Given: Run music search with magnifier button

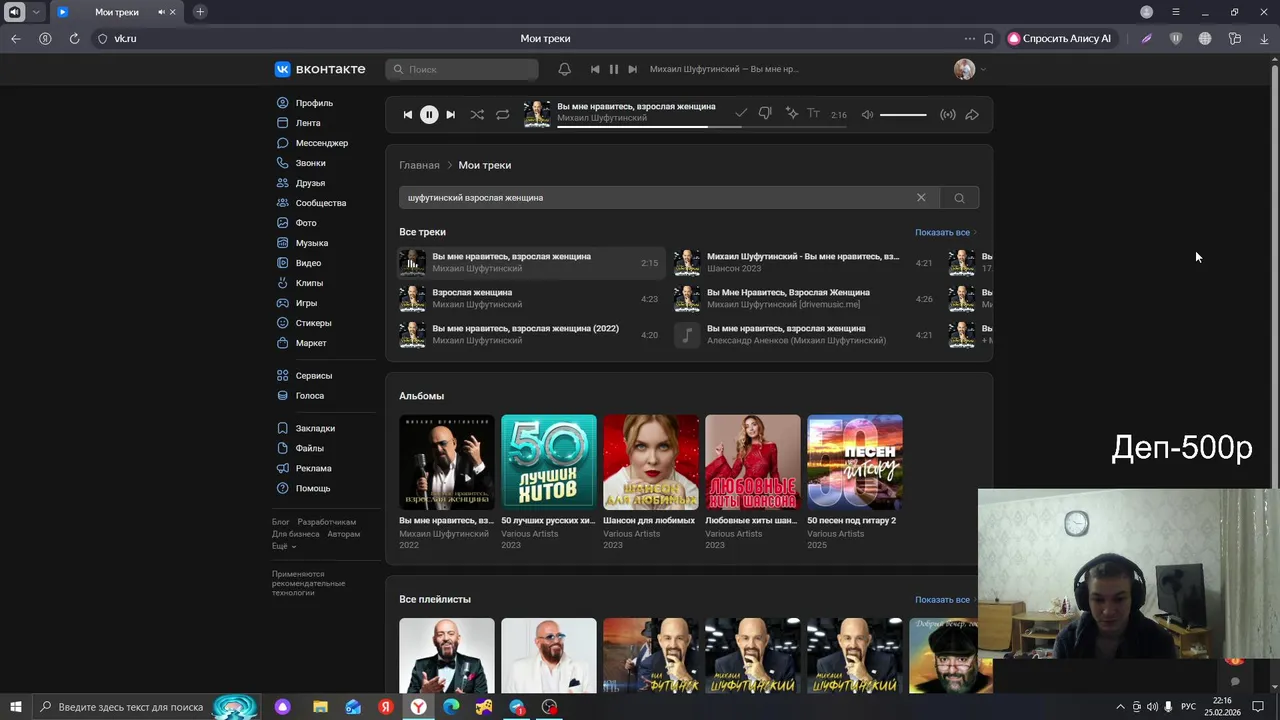Looking at the screenshot, I should tap(959, 197).
